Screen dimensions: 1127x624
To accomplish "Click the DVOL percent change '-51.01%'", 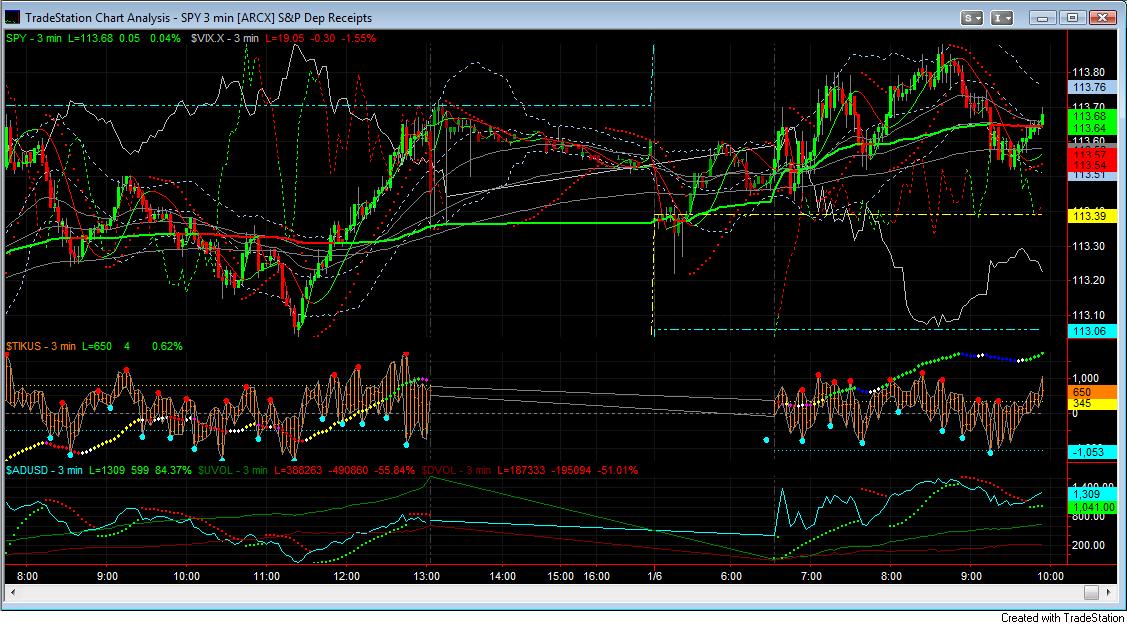I will pos(619,469).
